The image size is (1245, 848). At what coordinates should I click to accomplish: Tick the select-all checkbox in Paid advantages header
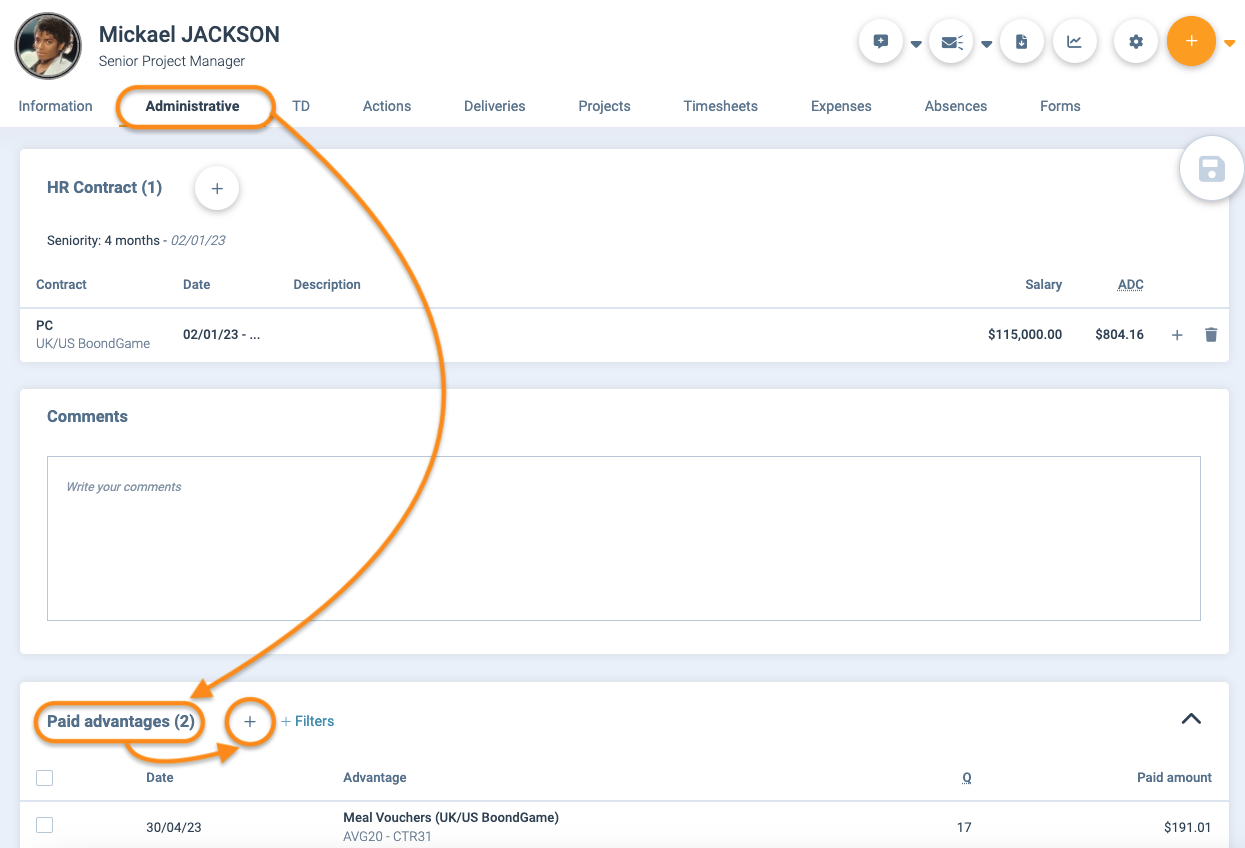(44, 778)
